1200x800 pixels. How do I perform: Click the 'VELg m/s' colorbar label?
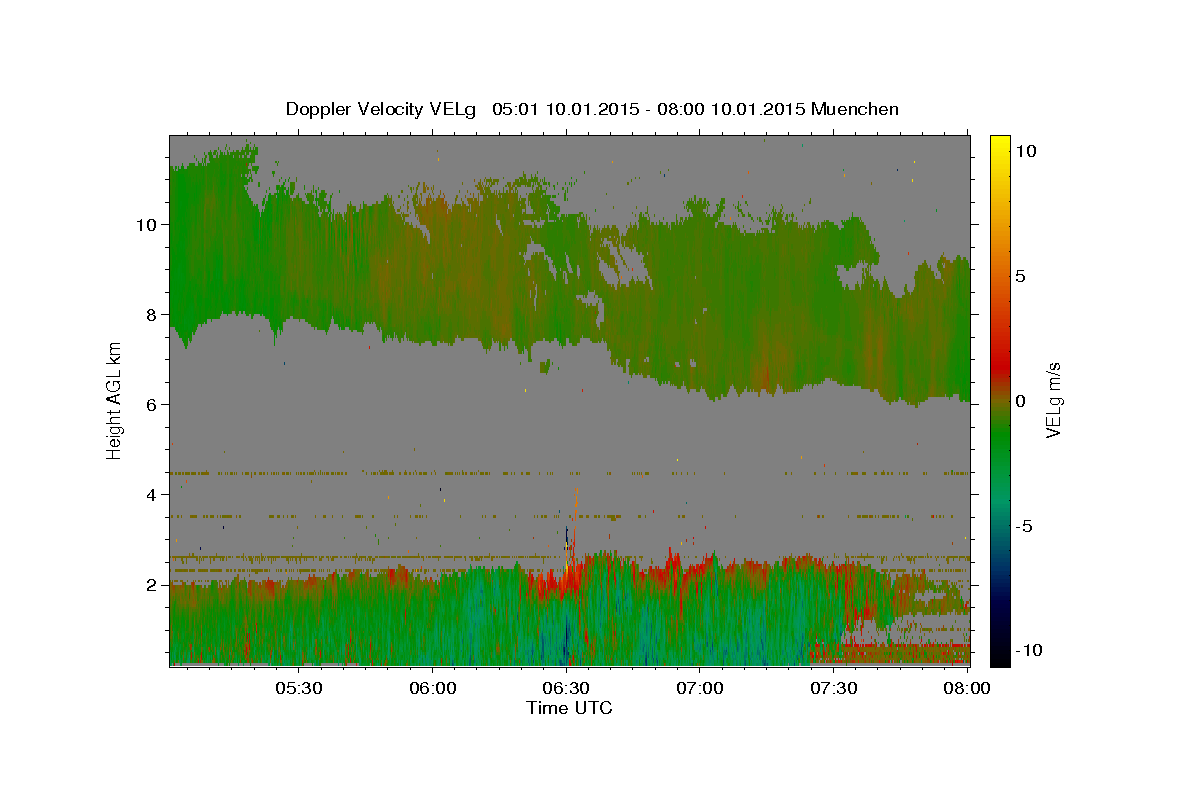[1053, 400]
